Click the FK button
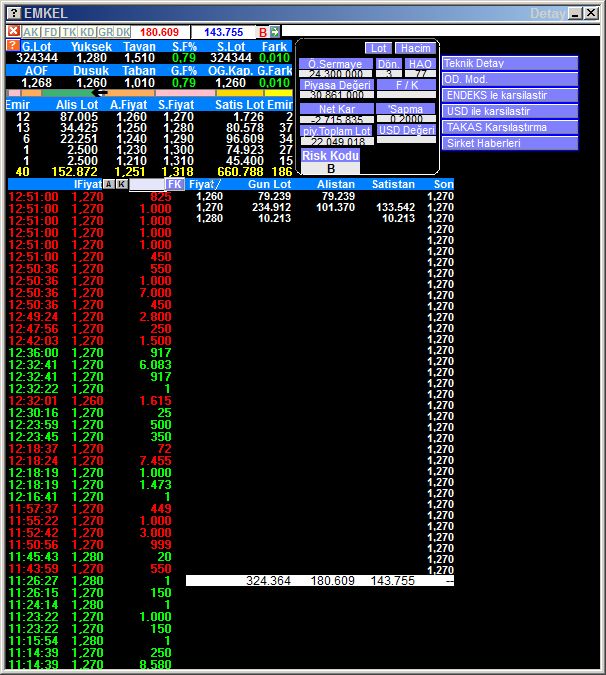Screen dimensions: 606x675 (175, 184)
